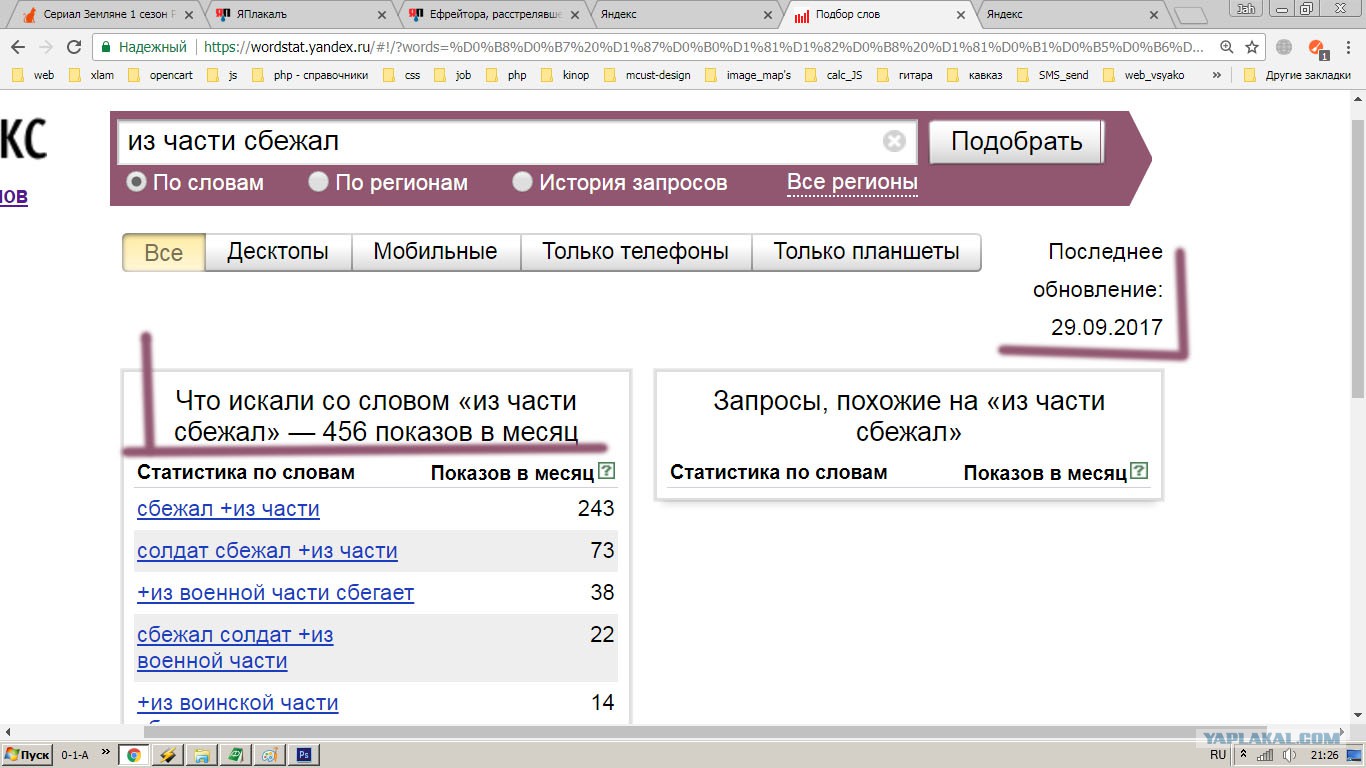
Task: Switch to the 'Только планшеты' tab
Action: [x=866, y=252]
